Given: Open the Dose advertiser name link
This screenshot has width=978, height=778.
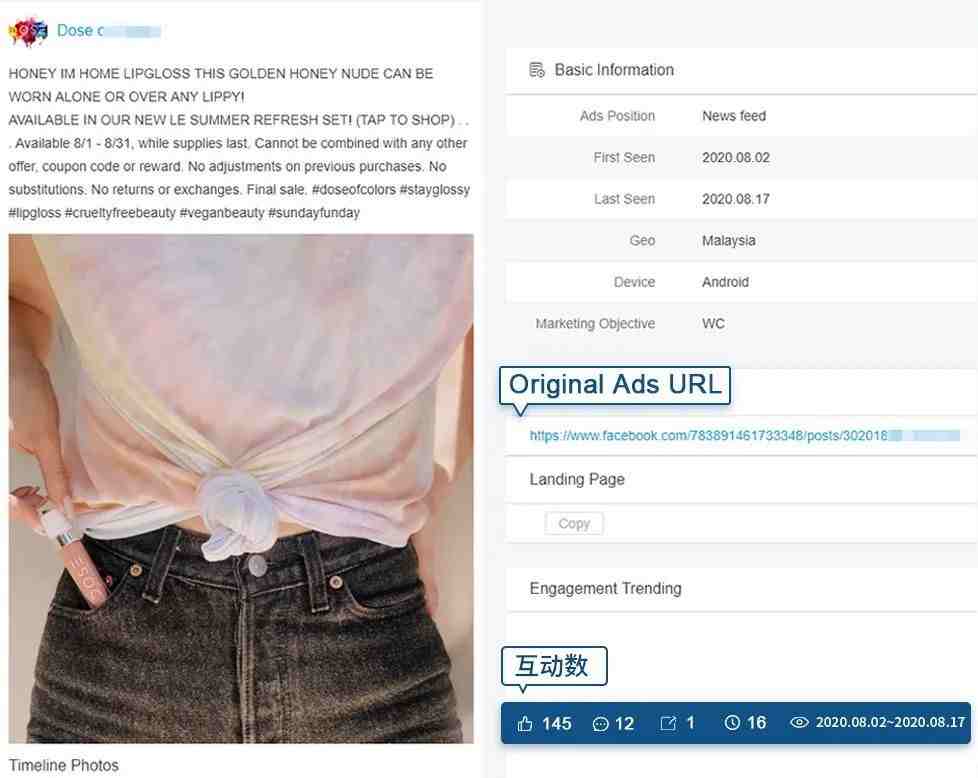Looking at the screenshot, I should 109,31.
